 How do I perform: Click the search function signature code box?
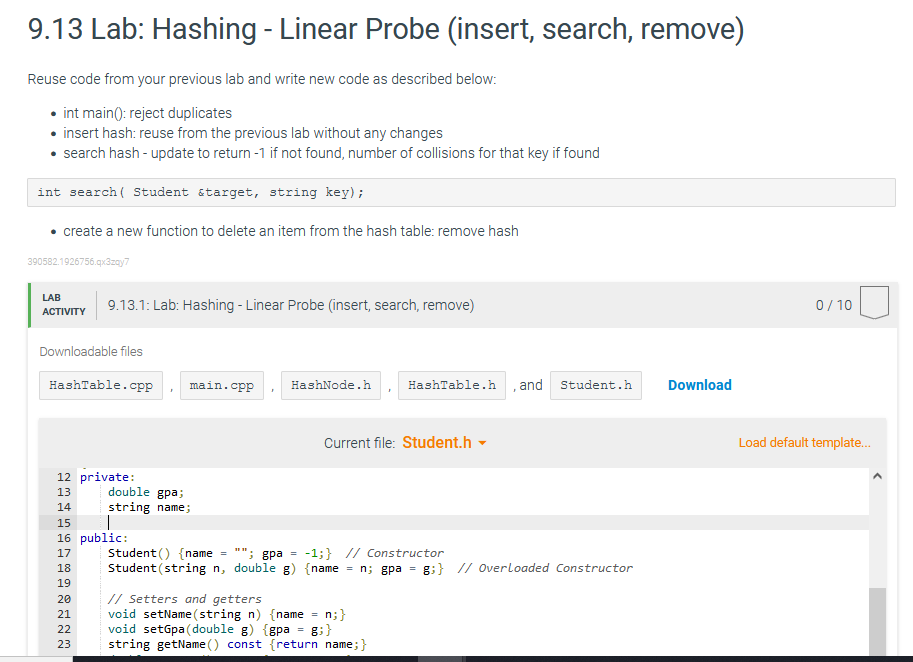pos(460,192)
